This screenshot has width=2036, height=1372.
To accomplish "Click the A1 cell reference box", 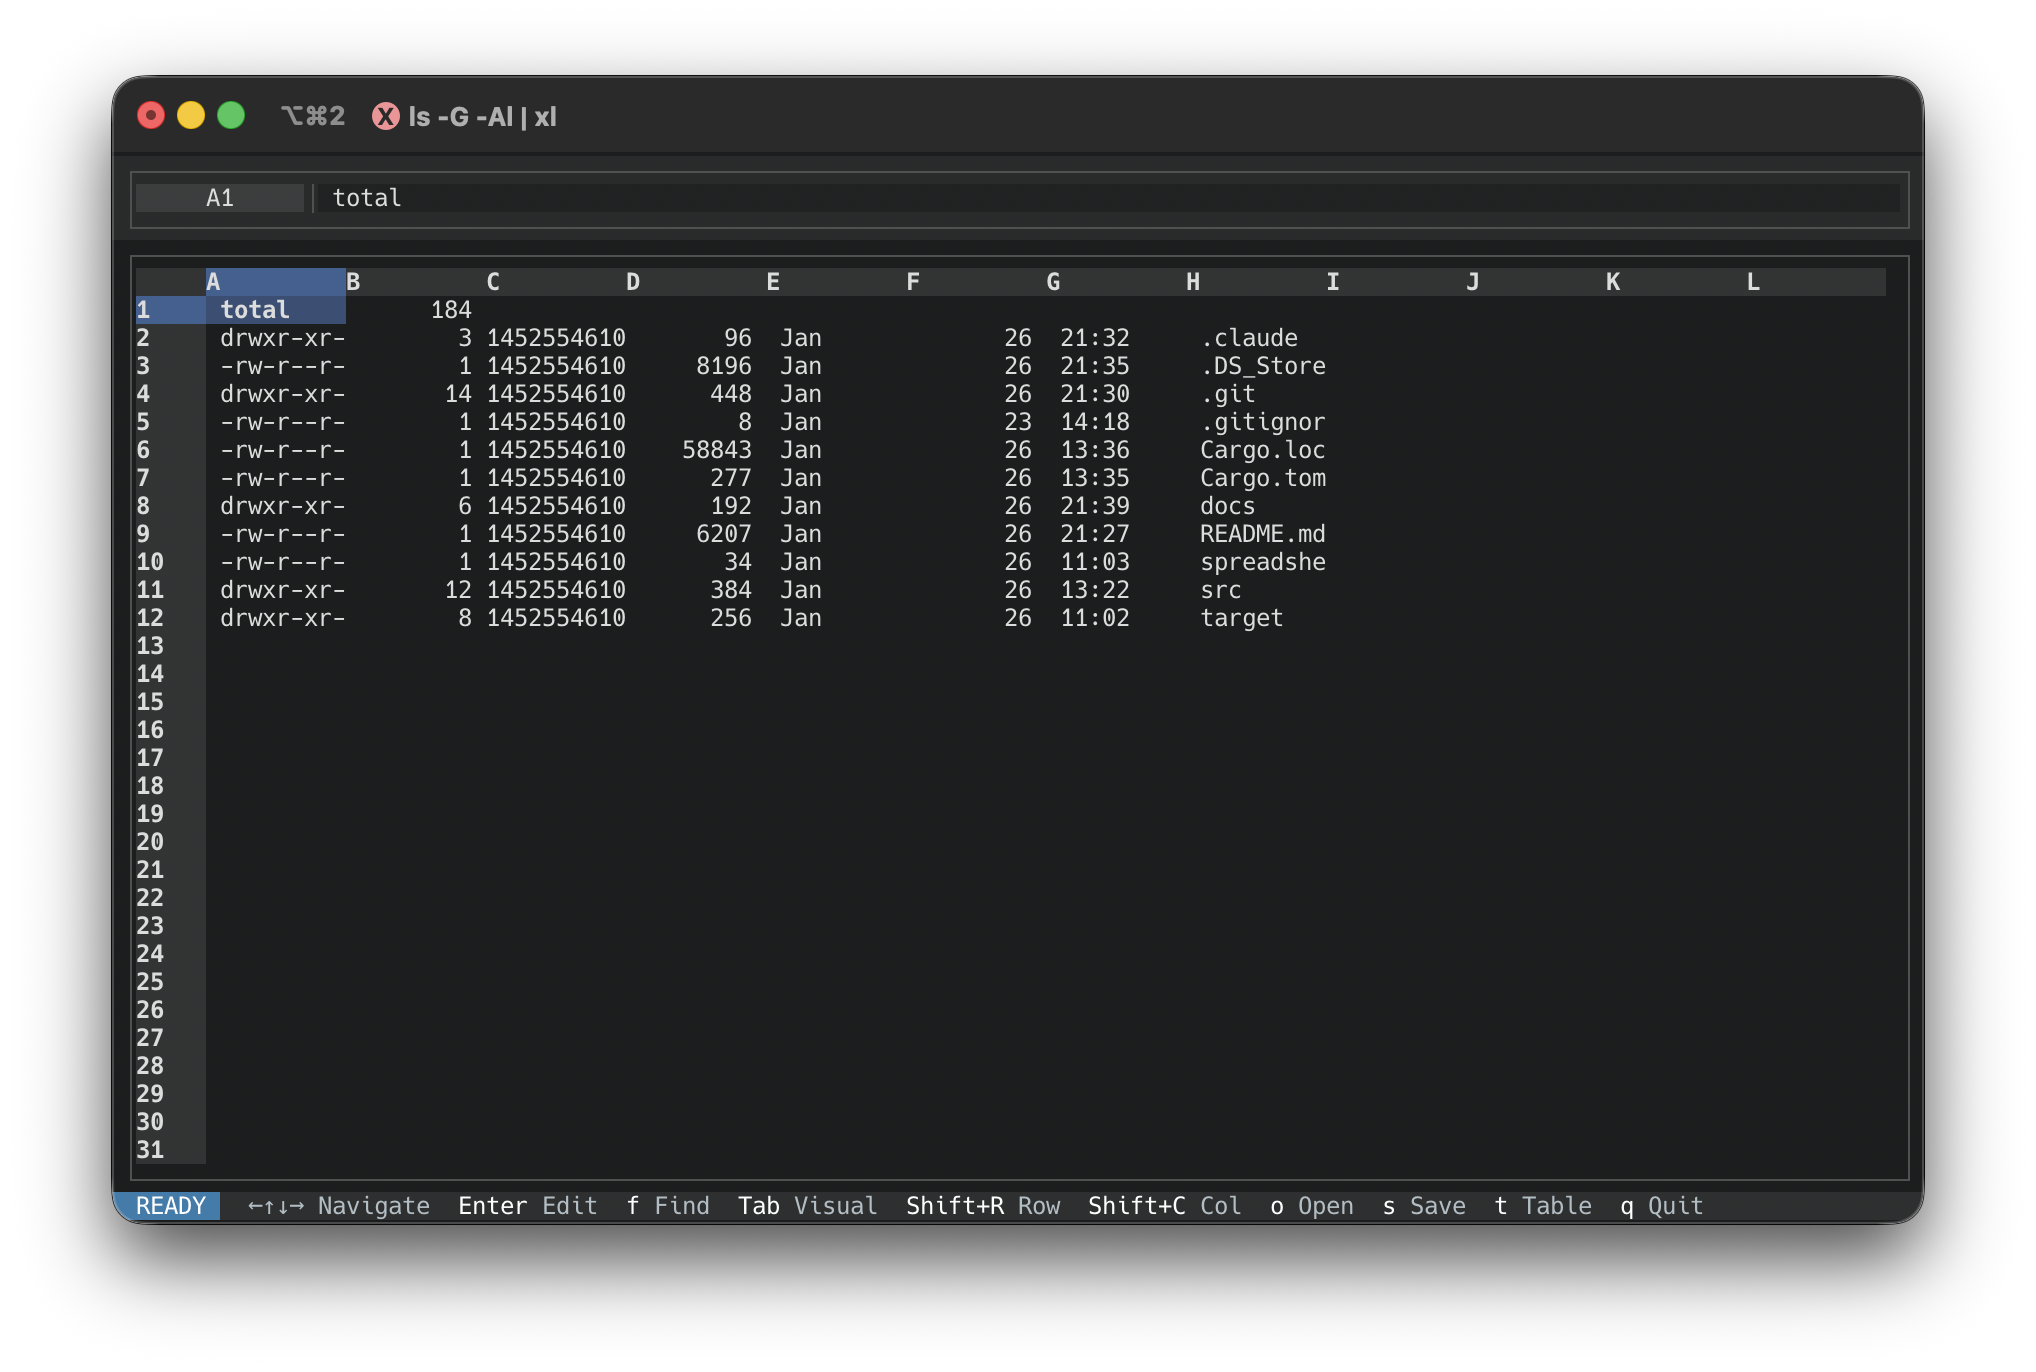I will point(220,198).
